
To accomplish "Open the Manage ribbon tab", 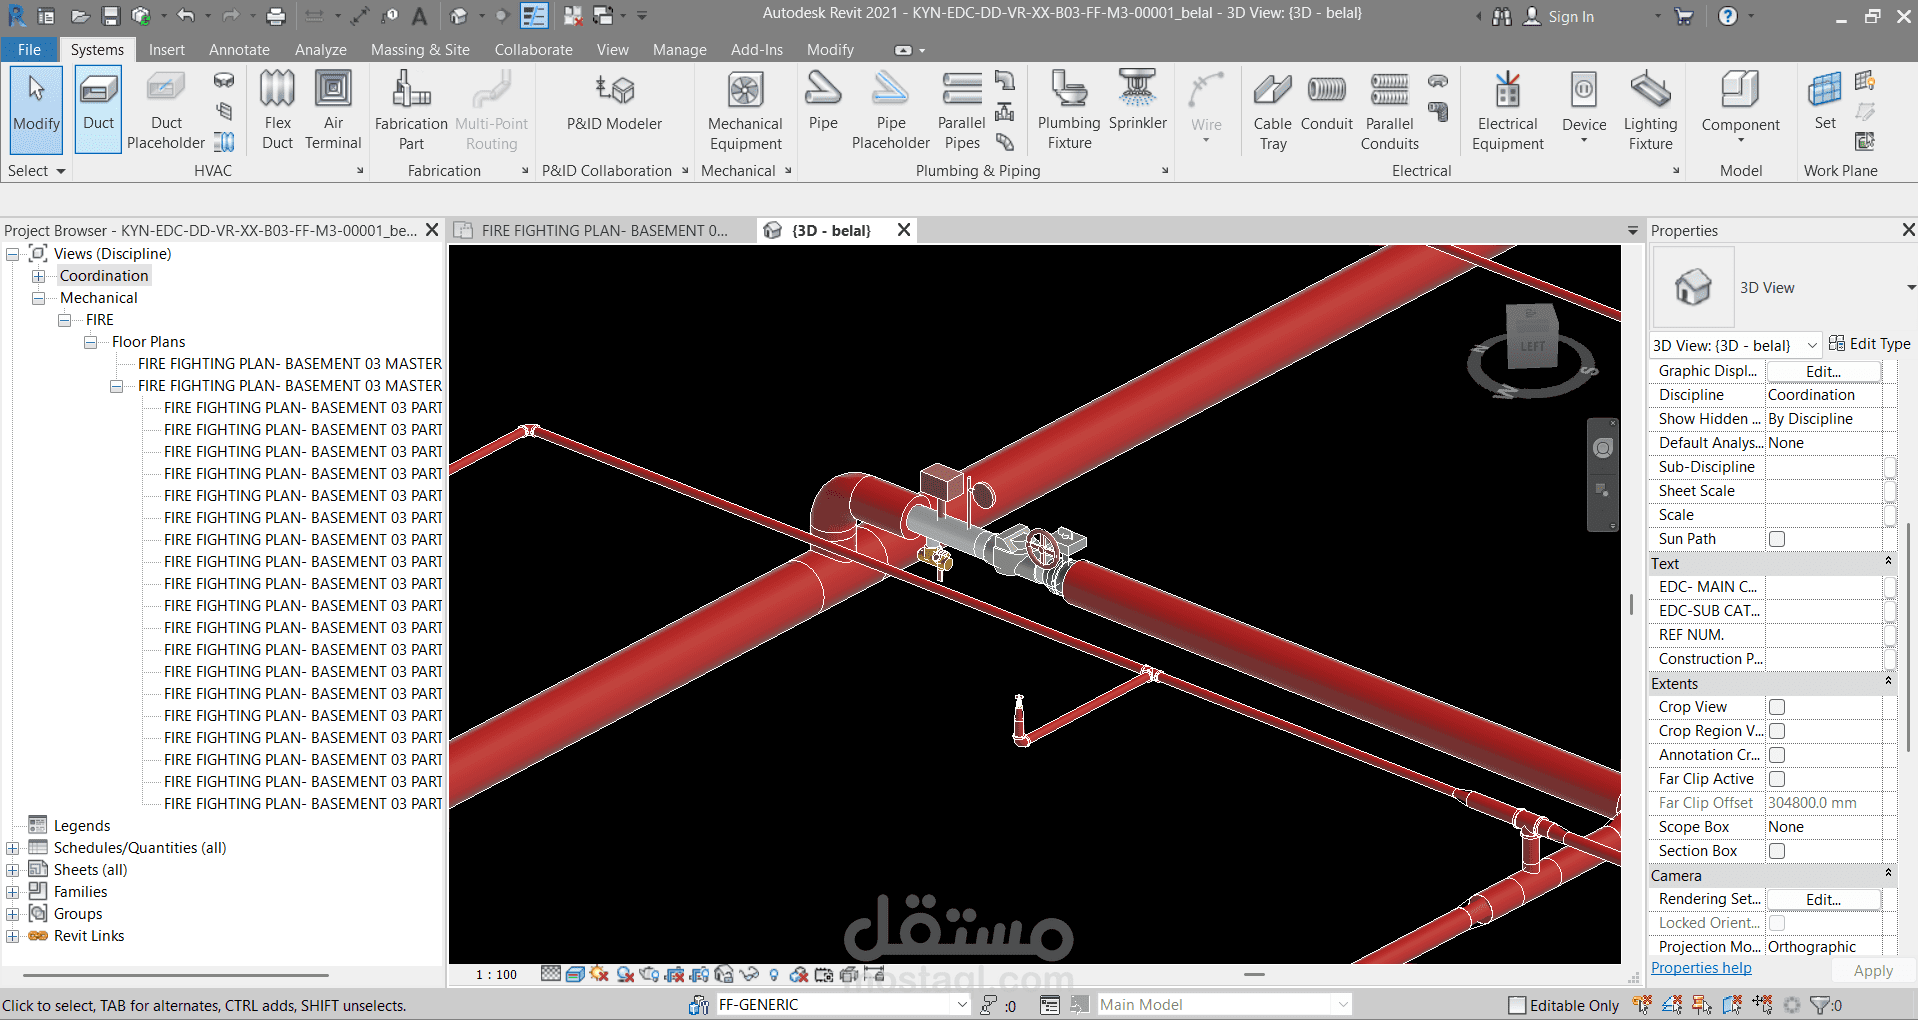I will coord(679,49).
